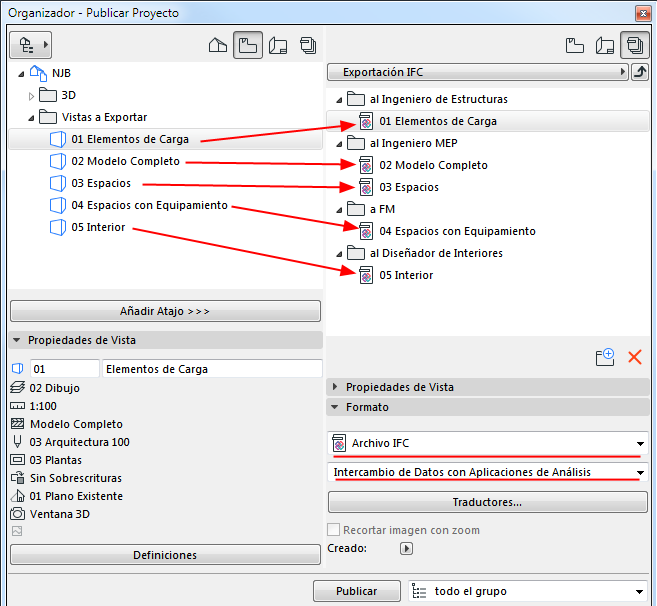Switch right panel to Layout Book
Viewport: 657px width, 606px height.
click(605, 45)
